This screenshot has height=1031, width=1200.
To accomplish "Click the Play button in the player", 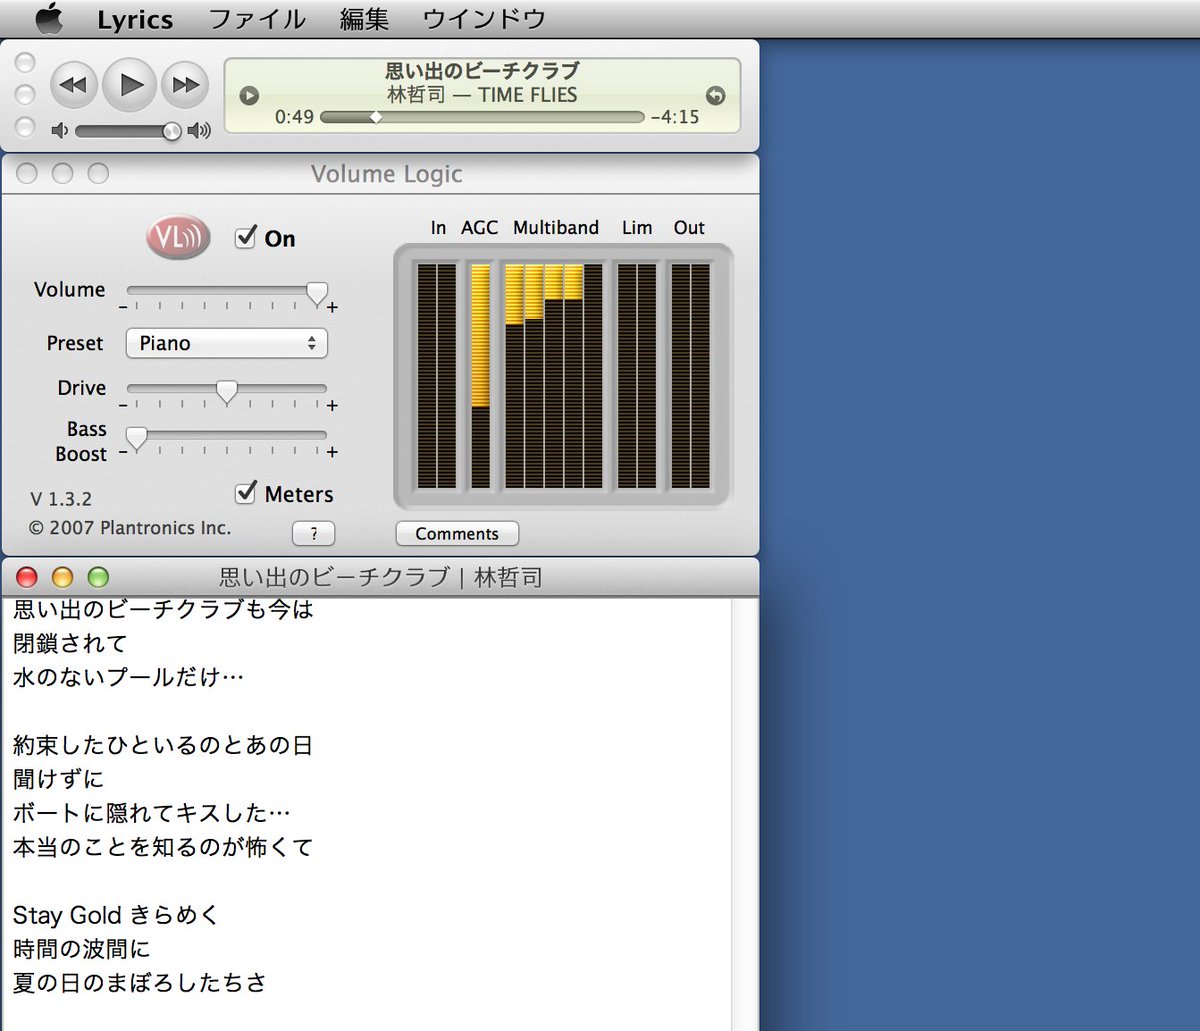I will tap(130, 85).
